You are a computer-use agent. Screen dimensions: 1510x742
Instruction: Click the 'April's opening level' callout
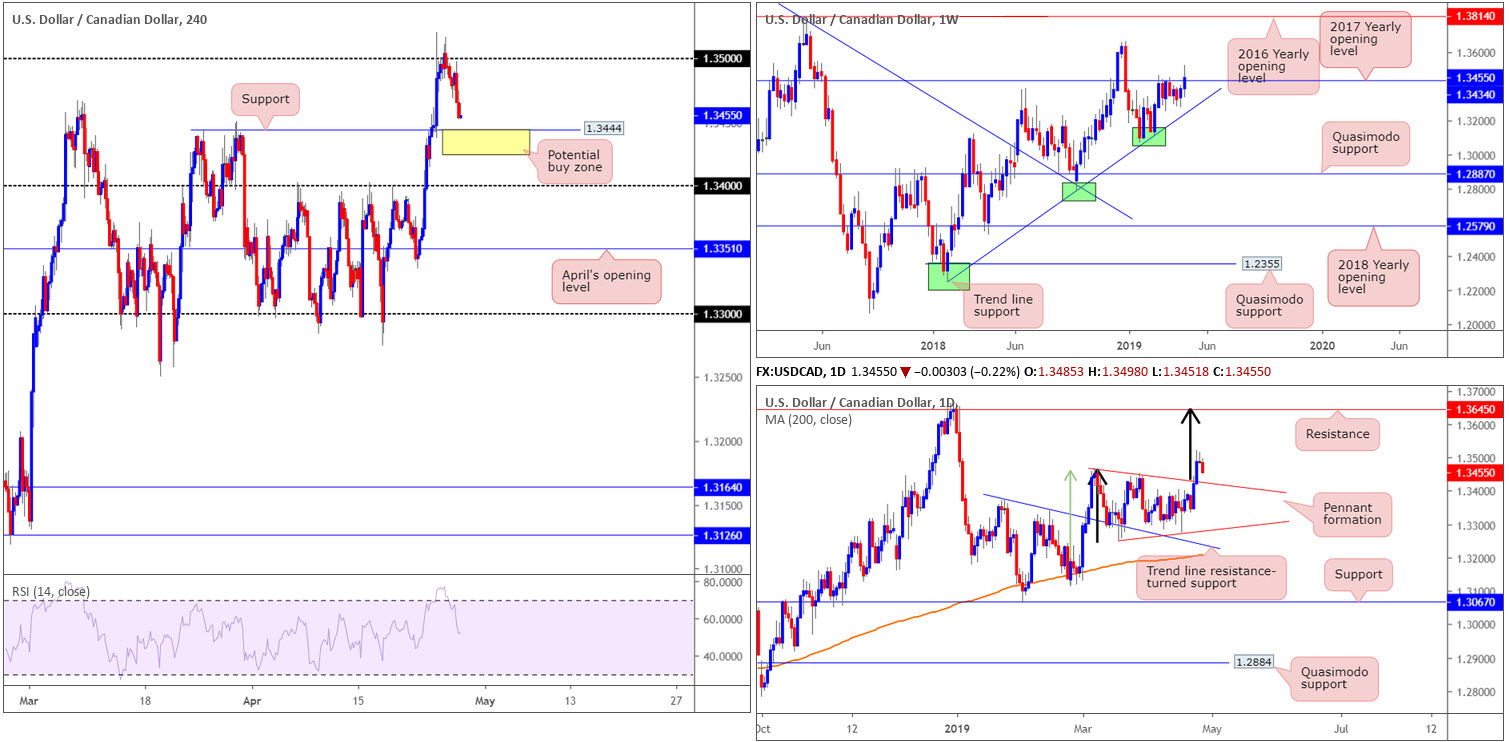tap(606, 282)
